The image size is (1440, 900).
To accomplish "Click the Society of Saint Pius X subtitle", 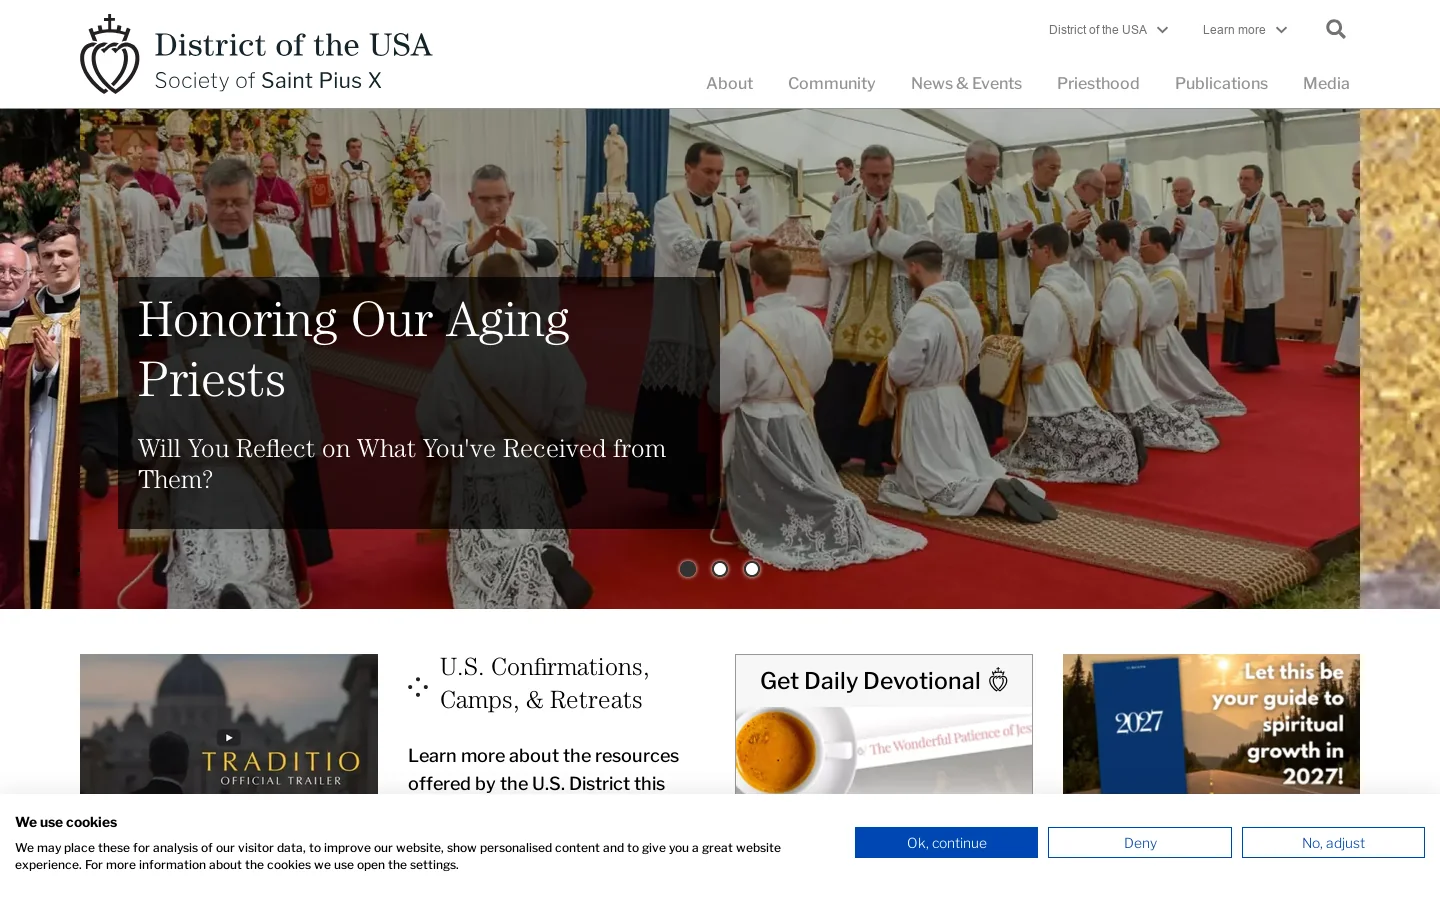I will 268,81.
